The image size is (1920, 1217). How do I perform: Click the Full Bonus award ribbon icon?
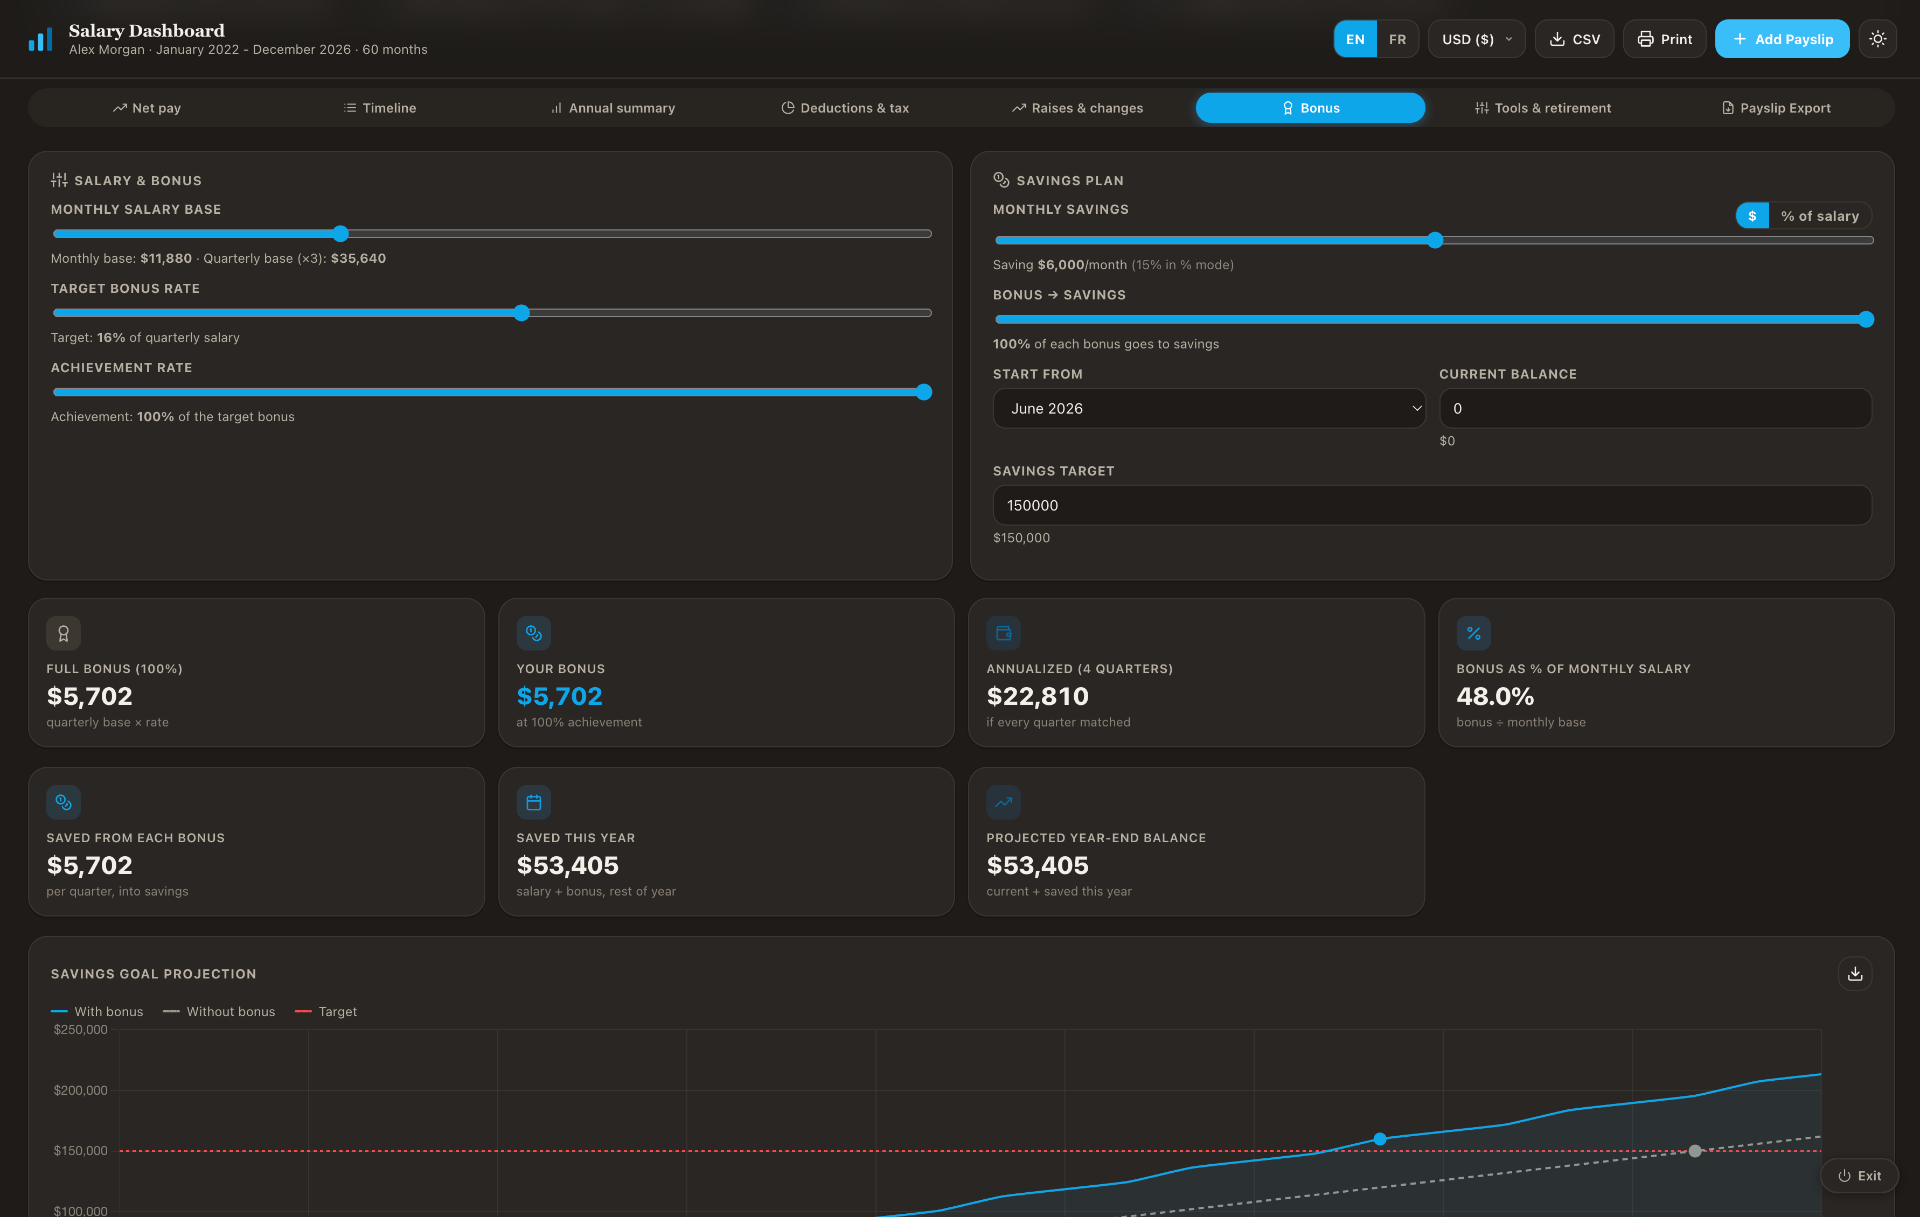63,633
